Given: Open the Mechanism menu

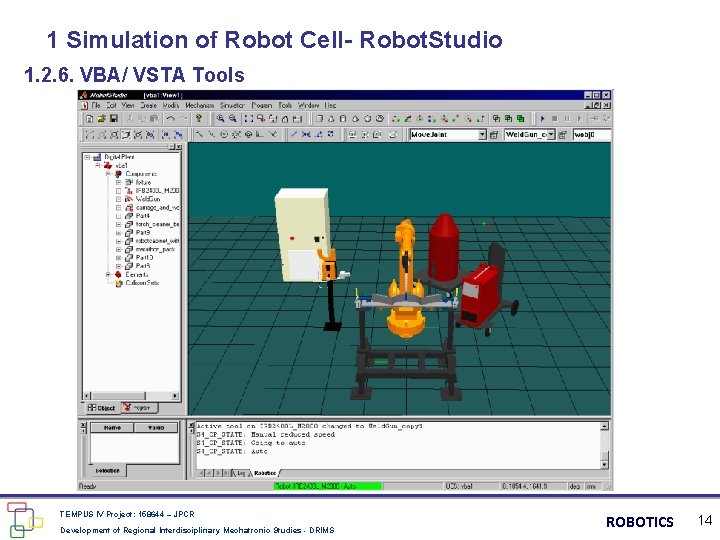Looking at the screenshot, I should point(199,105).
